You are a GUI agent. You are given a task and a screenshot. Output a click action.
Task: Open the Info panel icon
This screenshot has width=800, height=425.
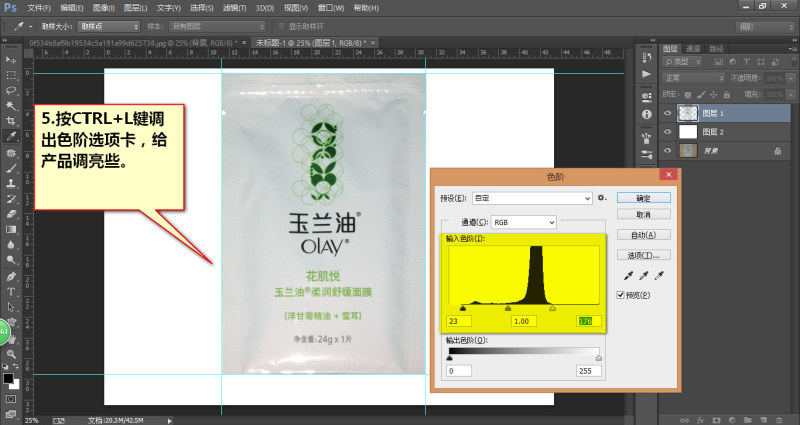647,114
